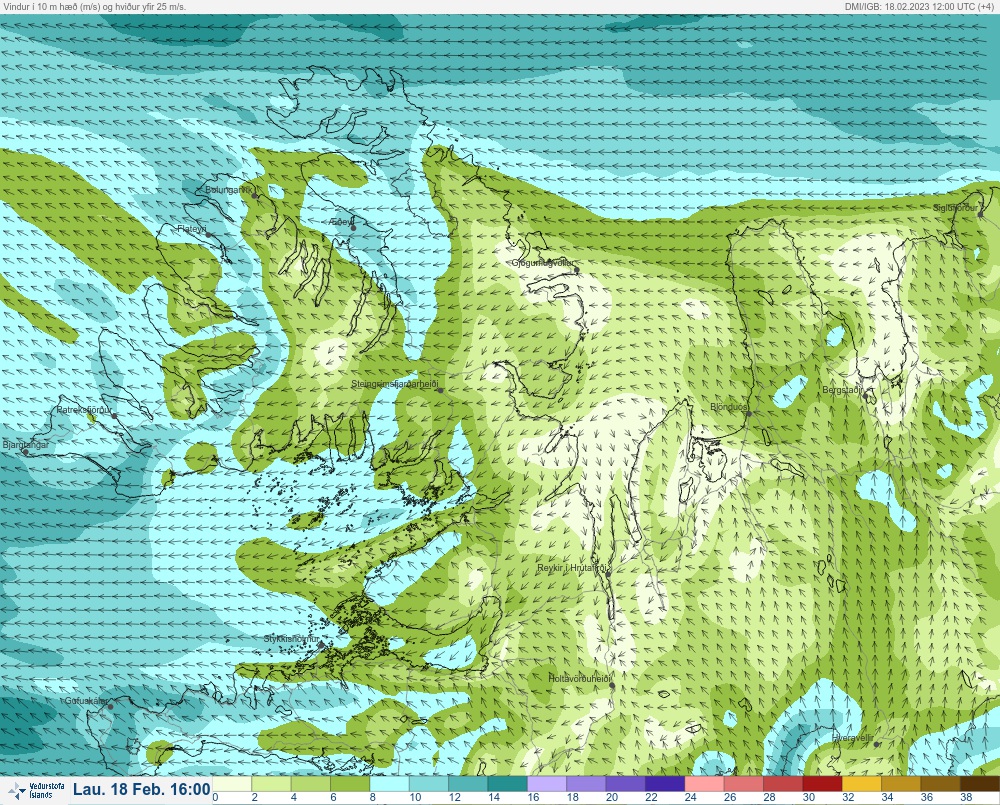Select the 2–4 m/s light green legend swatch
The height and width of the screenshot is (805, 1000).
272,783
